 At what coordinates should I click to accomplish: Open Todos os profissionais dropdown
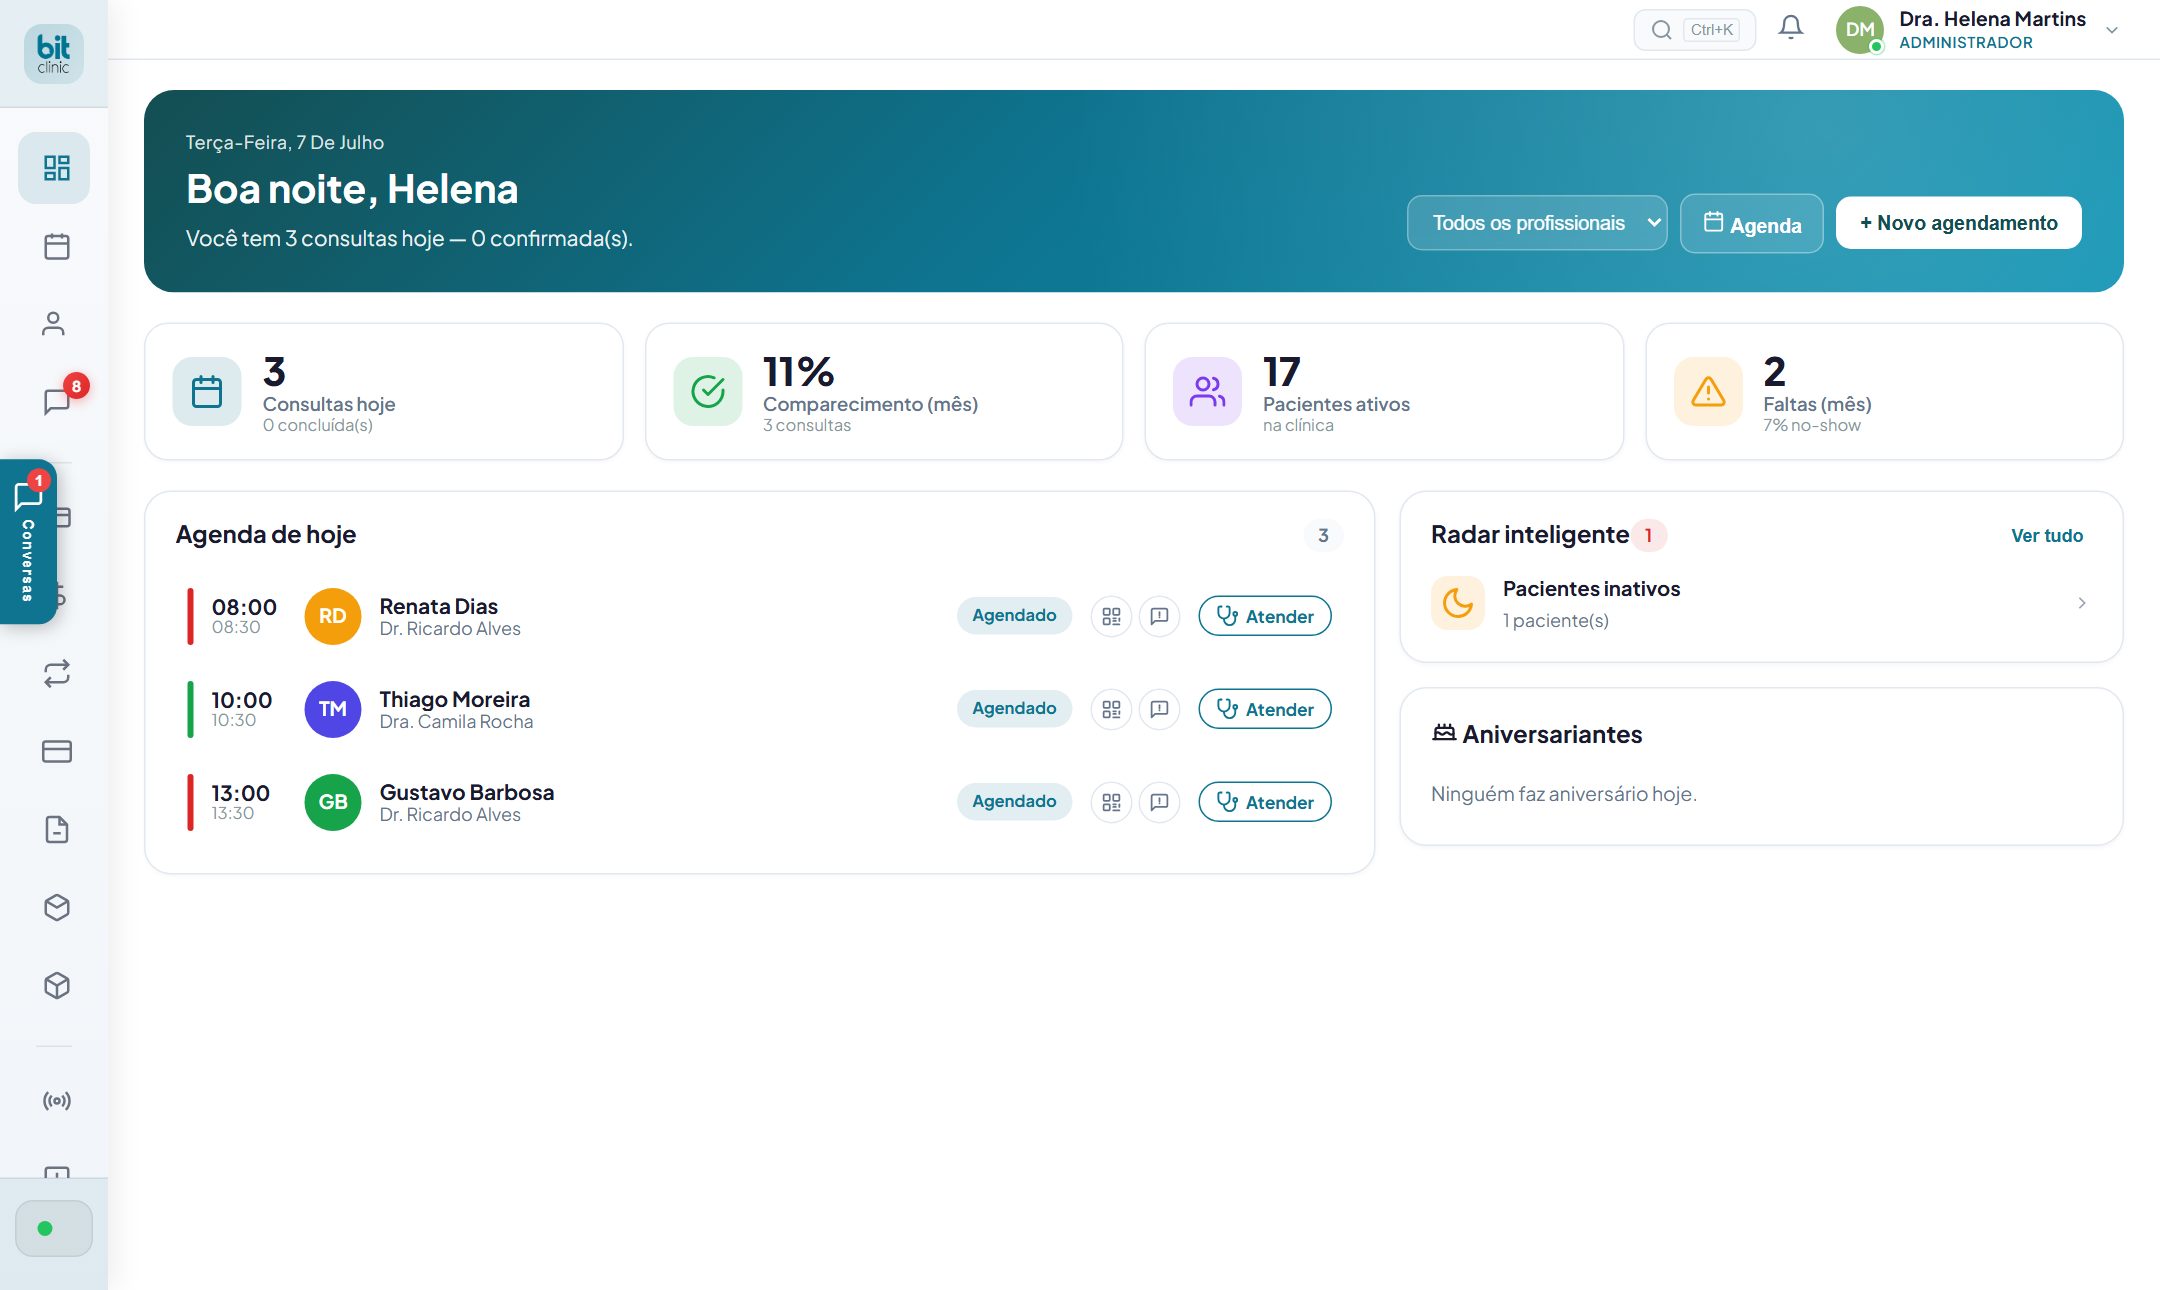pos(1537,223)
